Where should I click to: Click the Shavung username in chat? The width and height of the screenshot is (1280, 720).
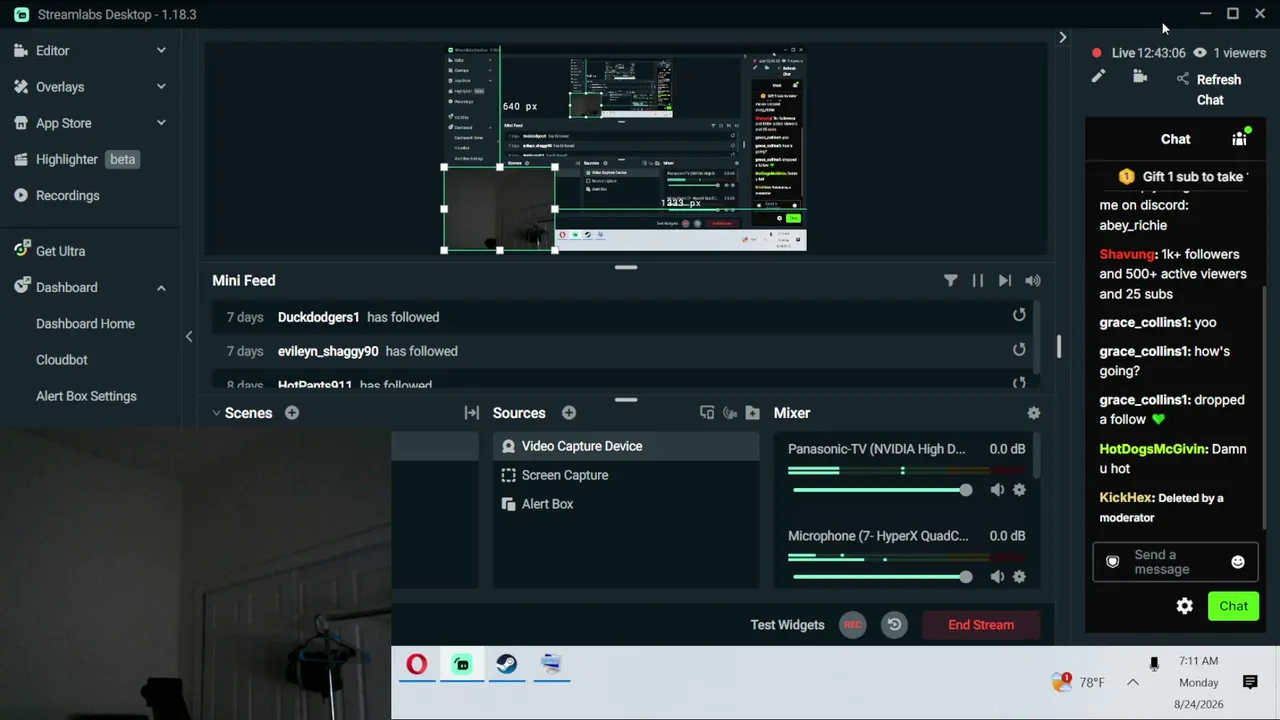1127,254
